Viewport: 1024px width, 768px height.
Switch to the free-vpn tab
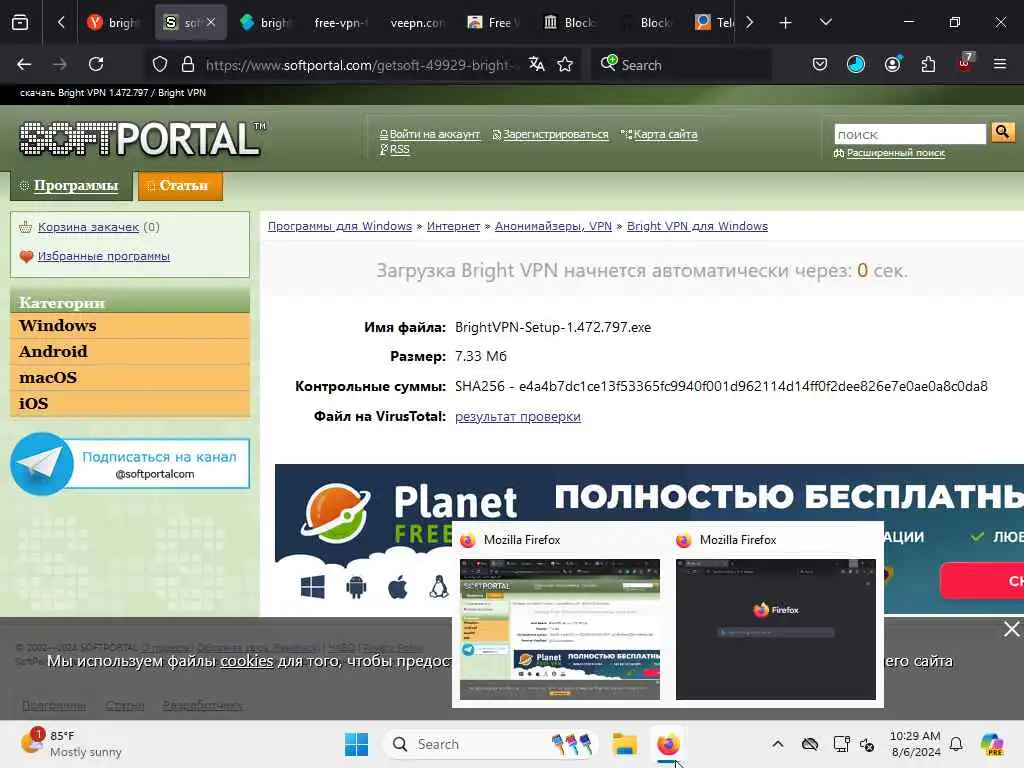click(x=340, y=23)
